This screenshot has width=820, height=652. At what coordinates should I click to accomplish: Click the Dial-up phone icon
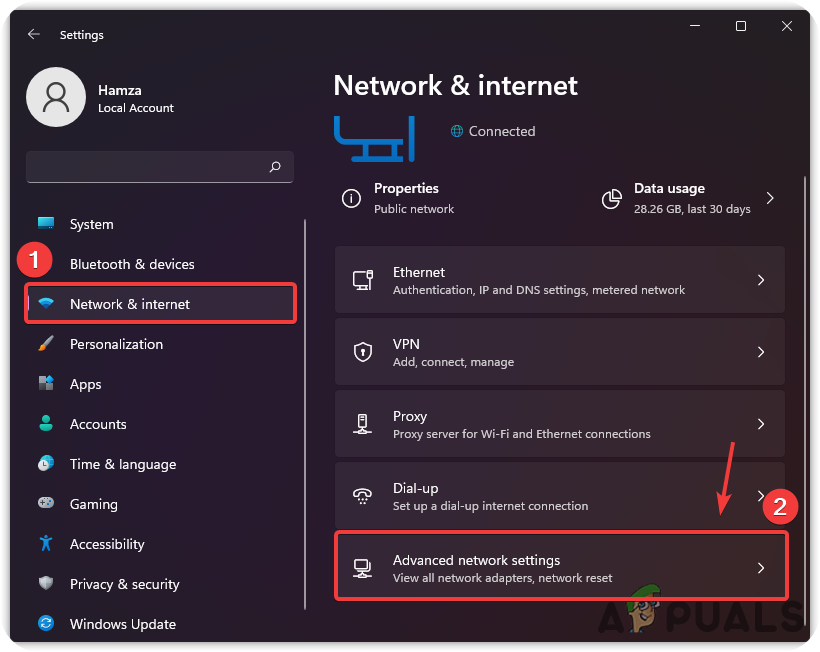tap(363, 496)
